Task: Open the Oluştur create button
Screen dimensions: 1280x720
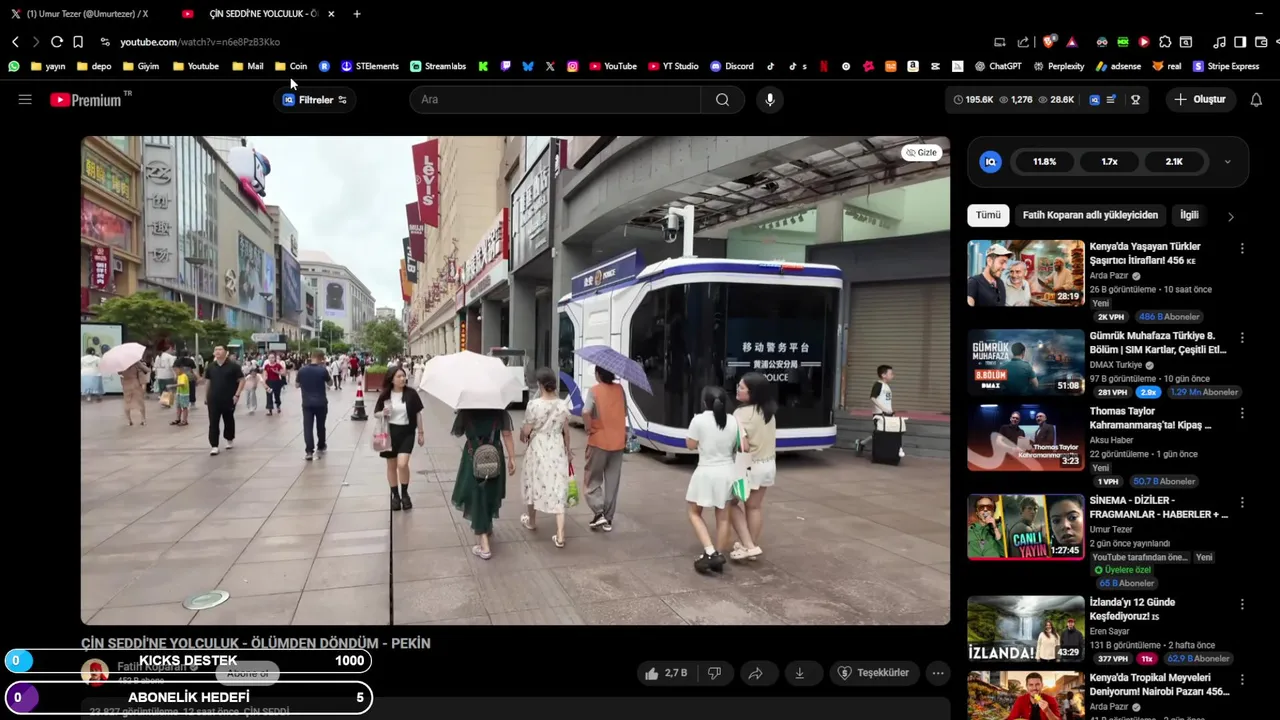Action: coord(1200,100)
